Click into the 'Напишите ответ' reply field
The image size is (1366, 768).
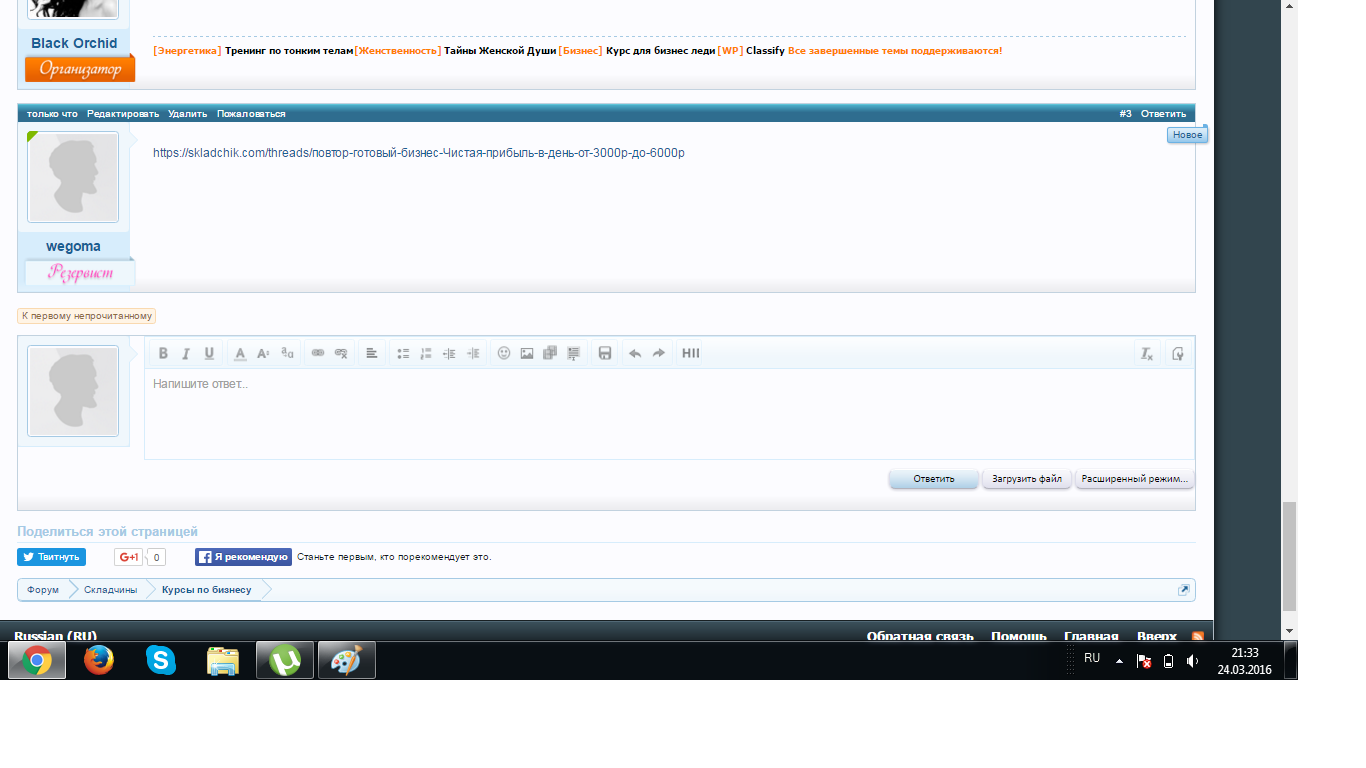pos(669,414)
